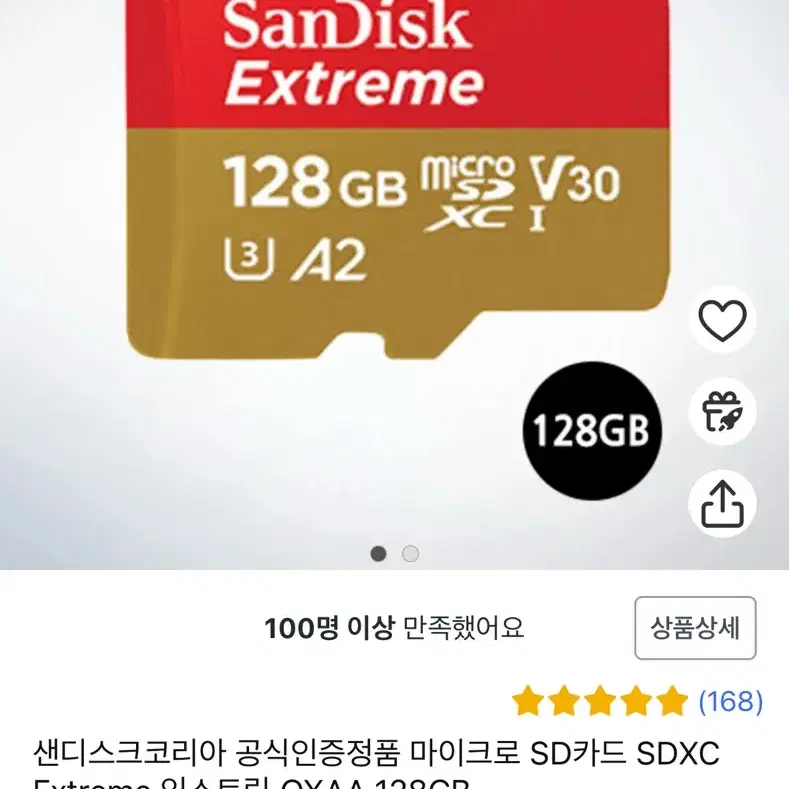Select the first image page dot
Viewport: 789px width, 789px height.
click(378, 554)
